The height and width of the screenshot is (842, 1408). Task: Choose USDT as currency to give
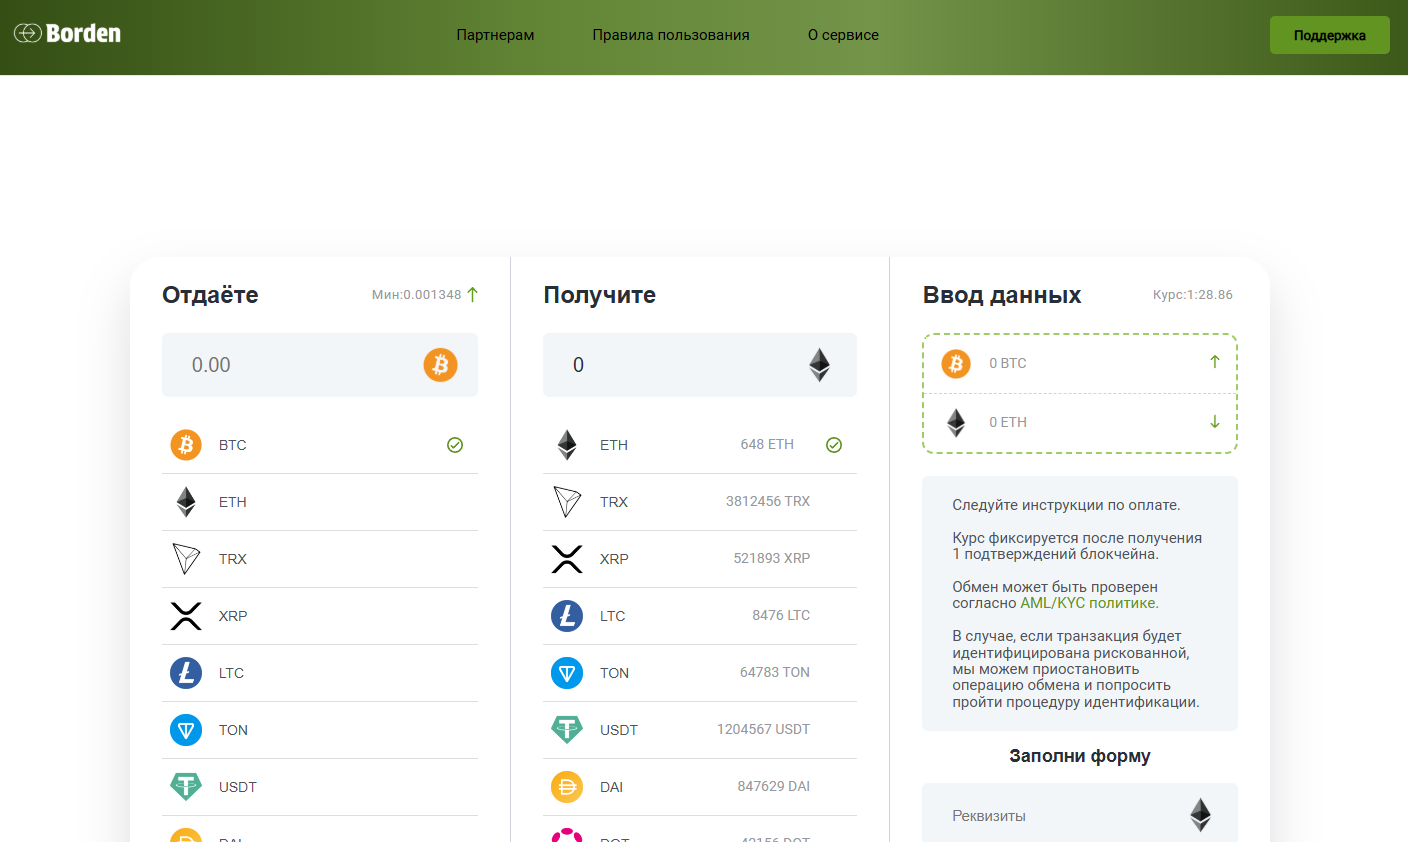pos(238,787)
